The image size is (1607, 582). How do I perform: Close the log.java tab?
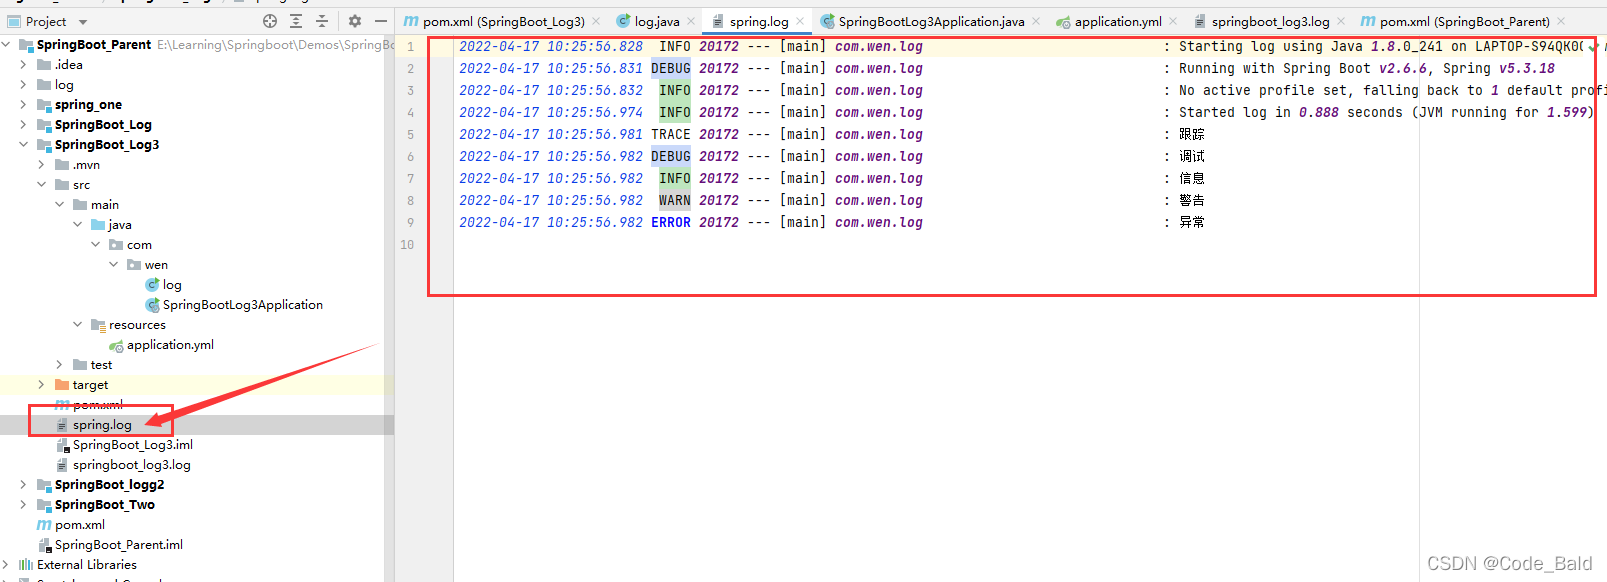(x=691, y=21)
